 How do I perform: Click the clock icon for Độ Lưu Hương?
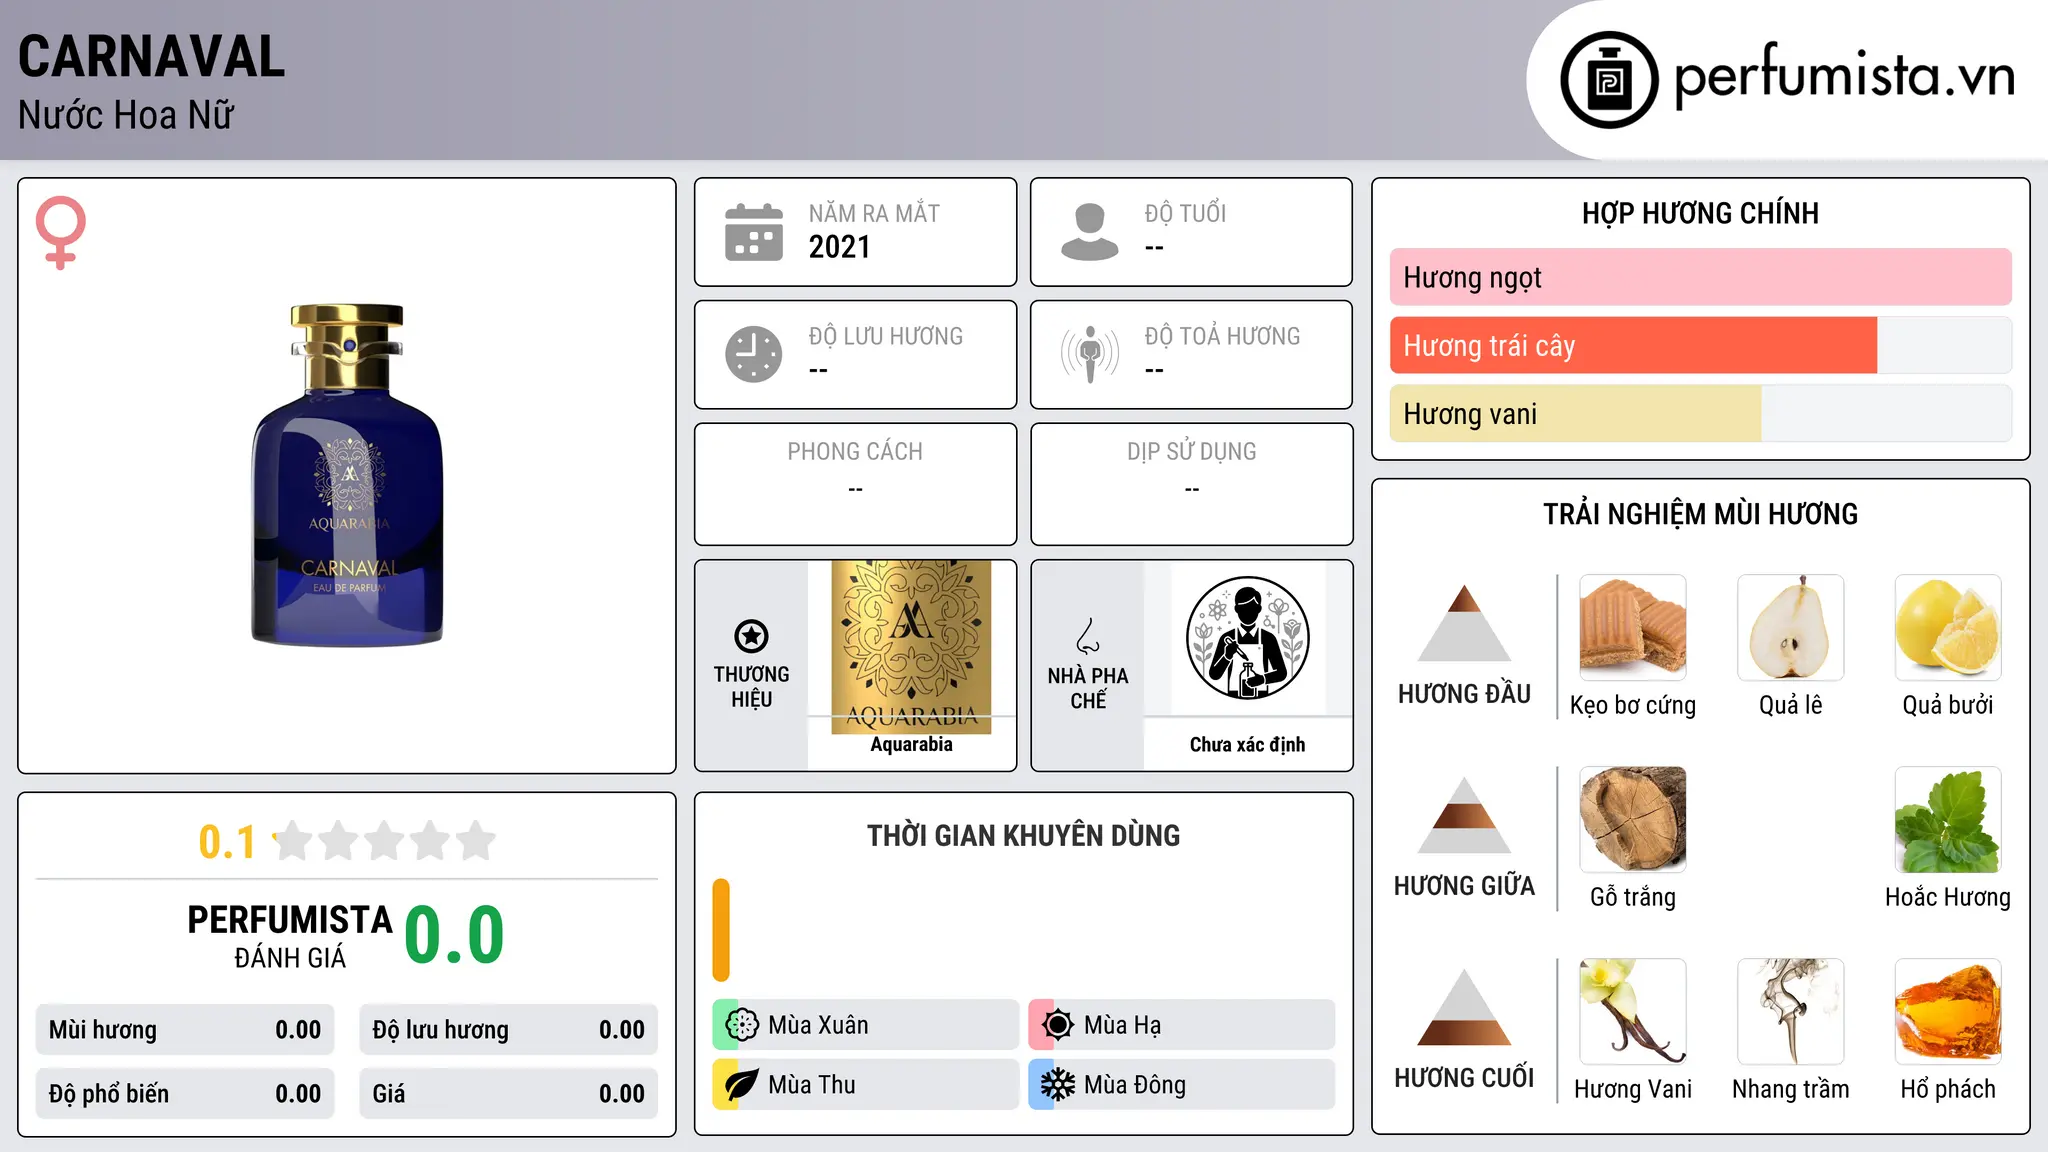point(754,354)
